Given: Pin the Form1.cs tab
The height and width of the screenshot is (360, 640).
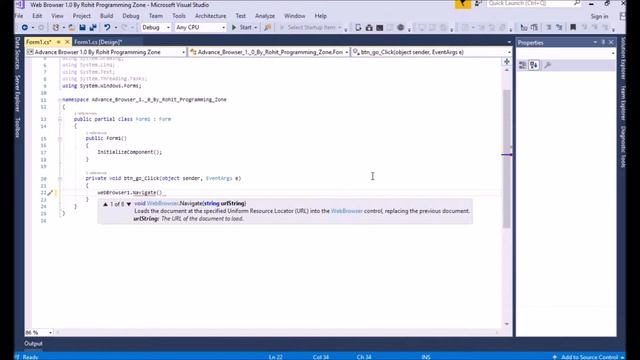Looking at the screenshot, I should 58,42.
